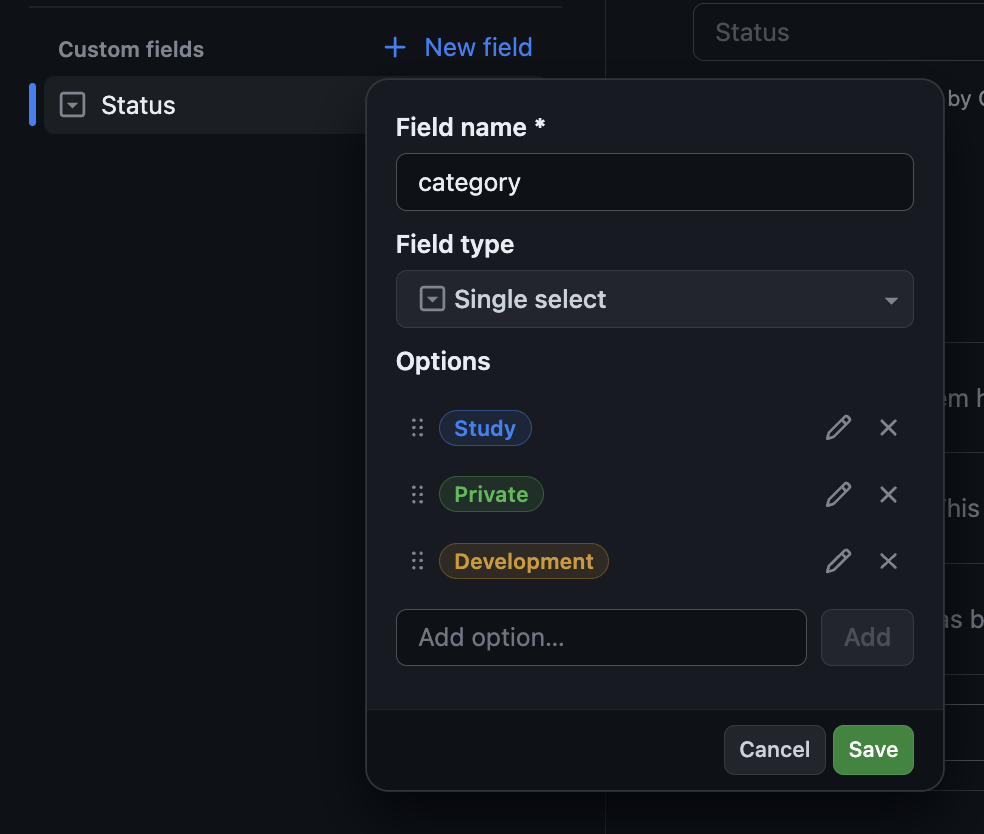Click the X icon to remove Study option
The height and width of the screenshot is (834, 984).
click(x=888, y=427)
